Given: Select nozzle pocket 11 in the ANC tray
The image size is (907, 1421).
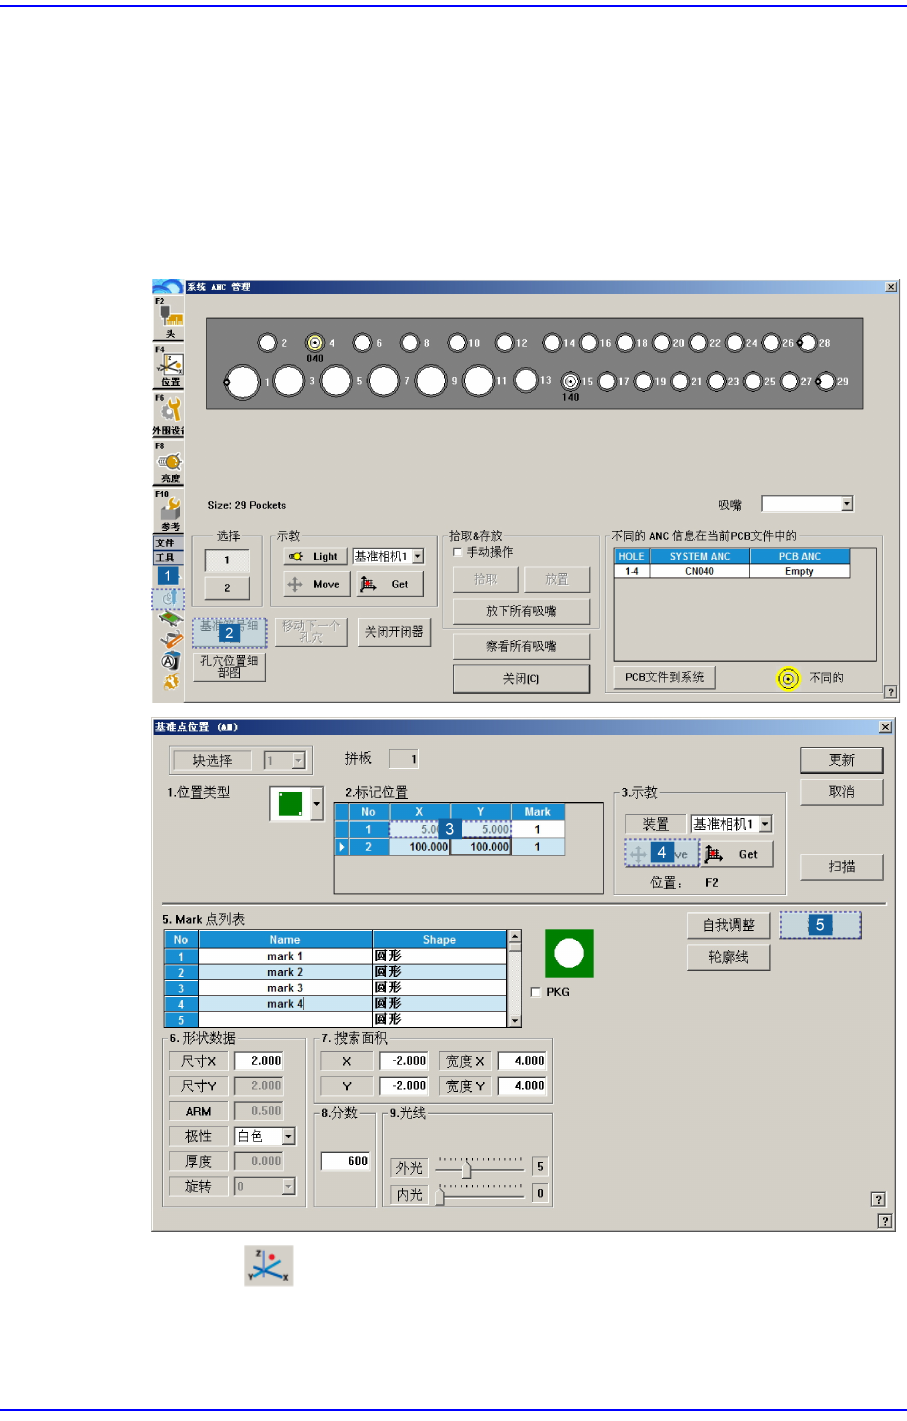Looking at the screenshot, I should point(478,380).
